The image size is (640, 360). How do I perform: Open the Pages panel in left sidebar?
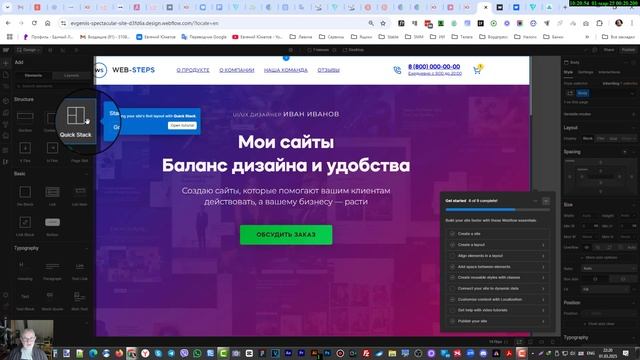coord(5,75)
